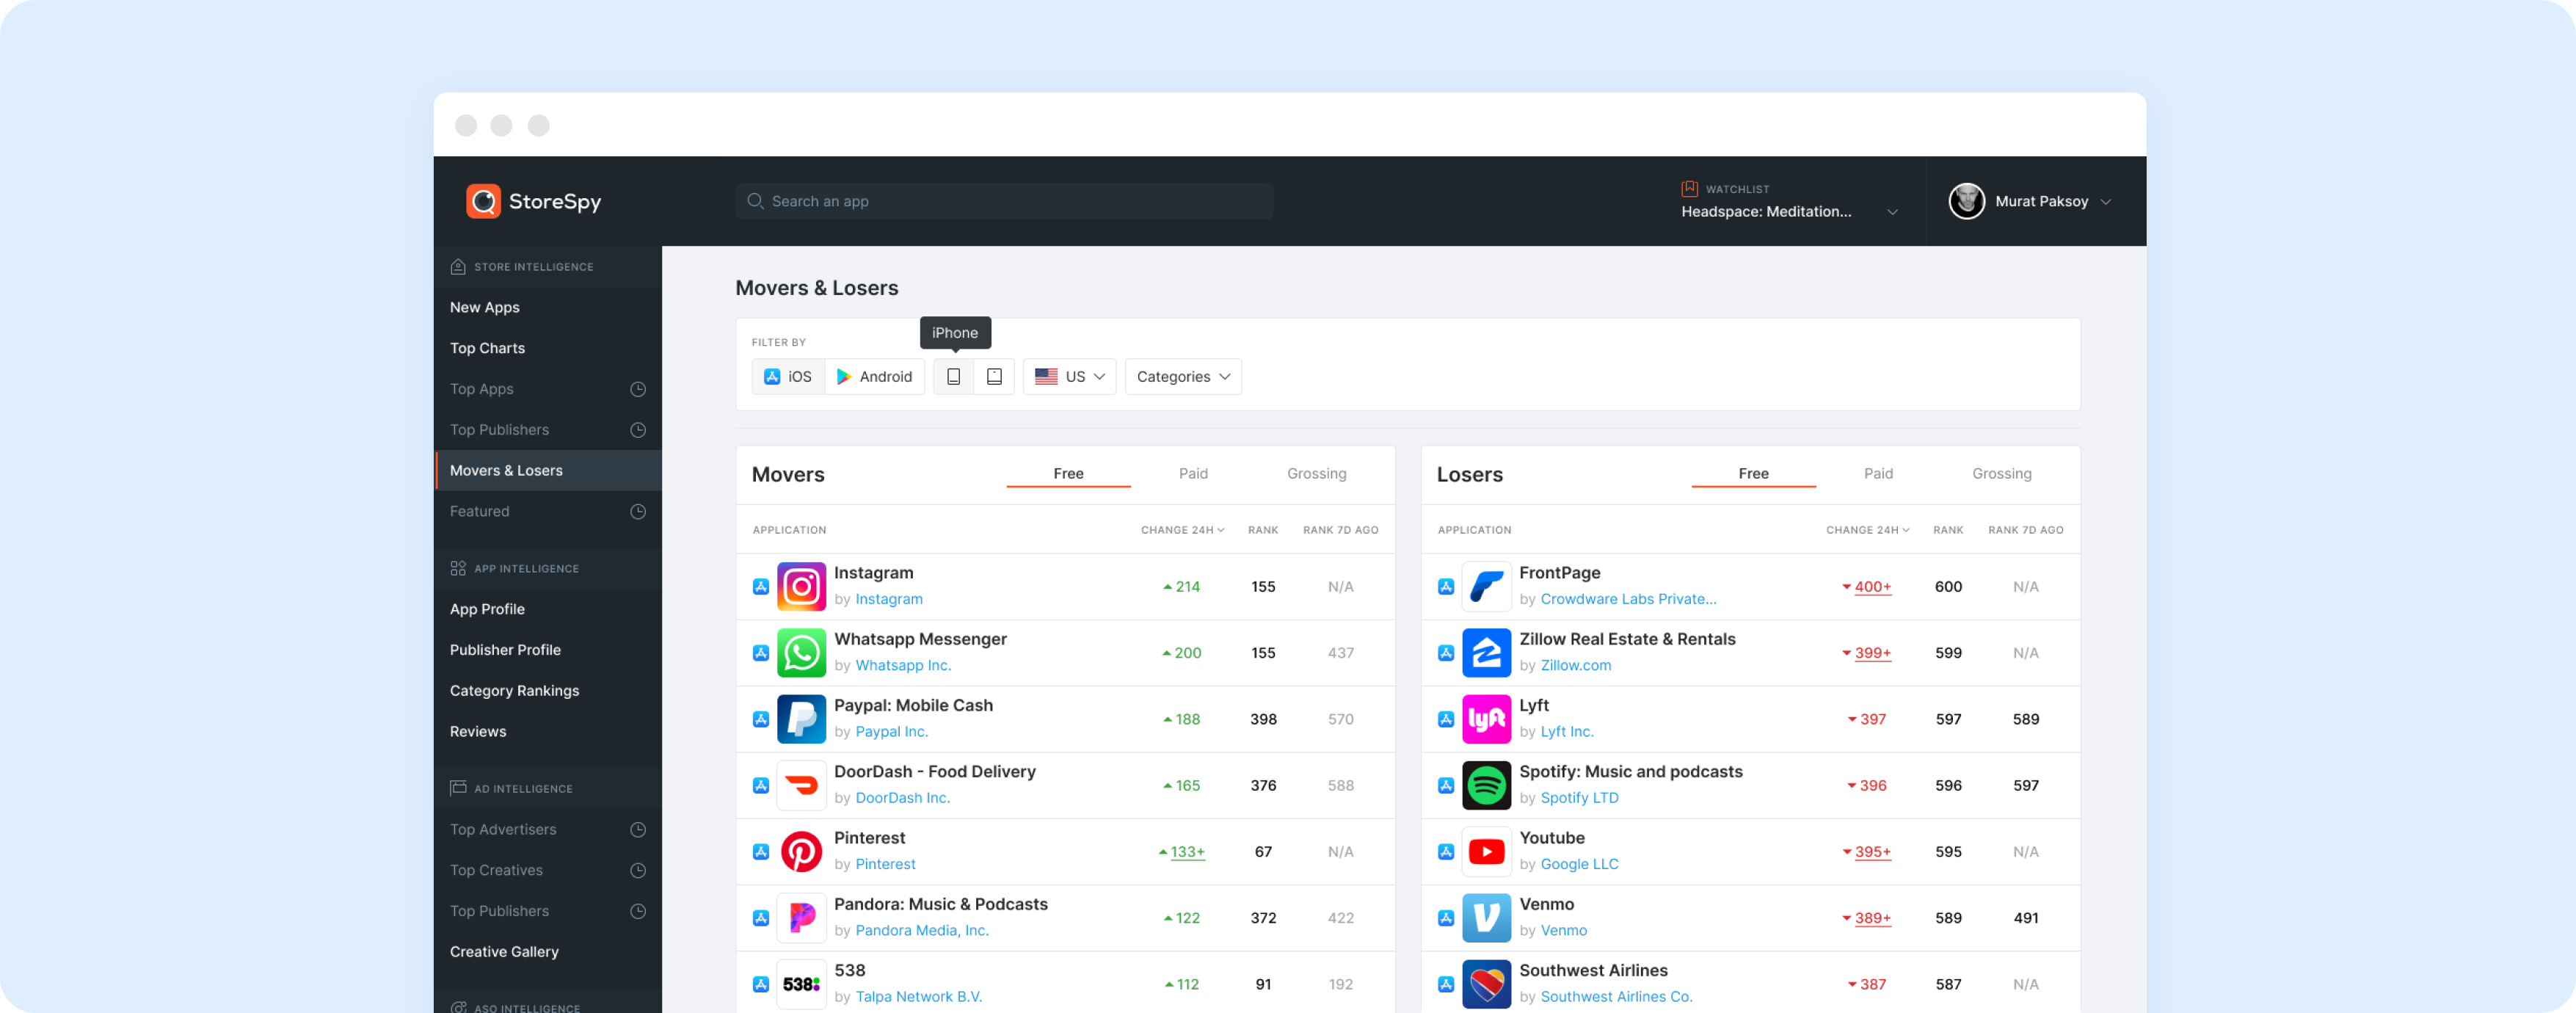The height and width of the screenshot is (1013, 2576).
Task: Click the Zillow app icon
Action: (1486, 652)
